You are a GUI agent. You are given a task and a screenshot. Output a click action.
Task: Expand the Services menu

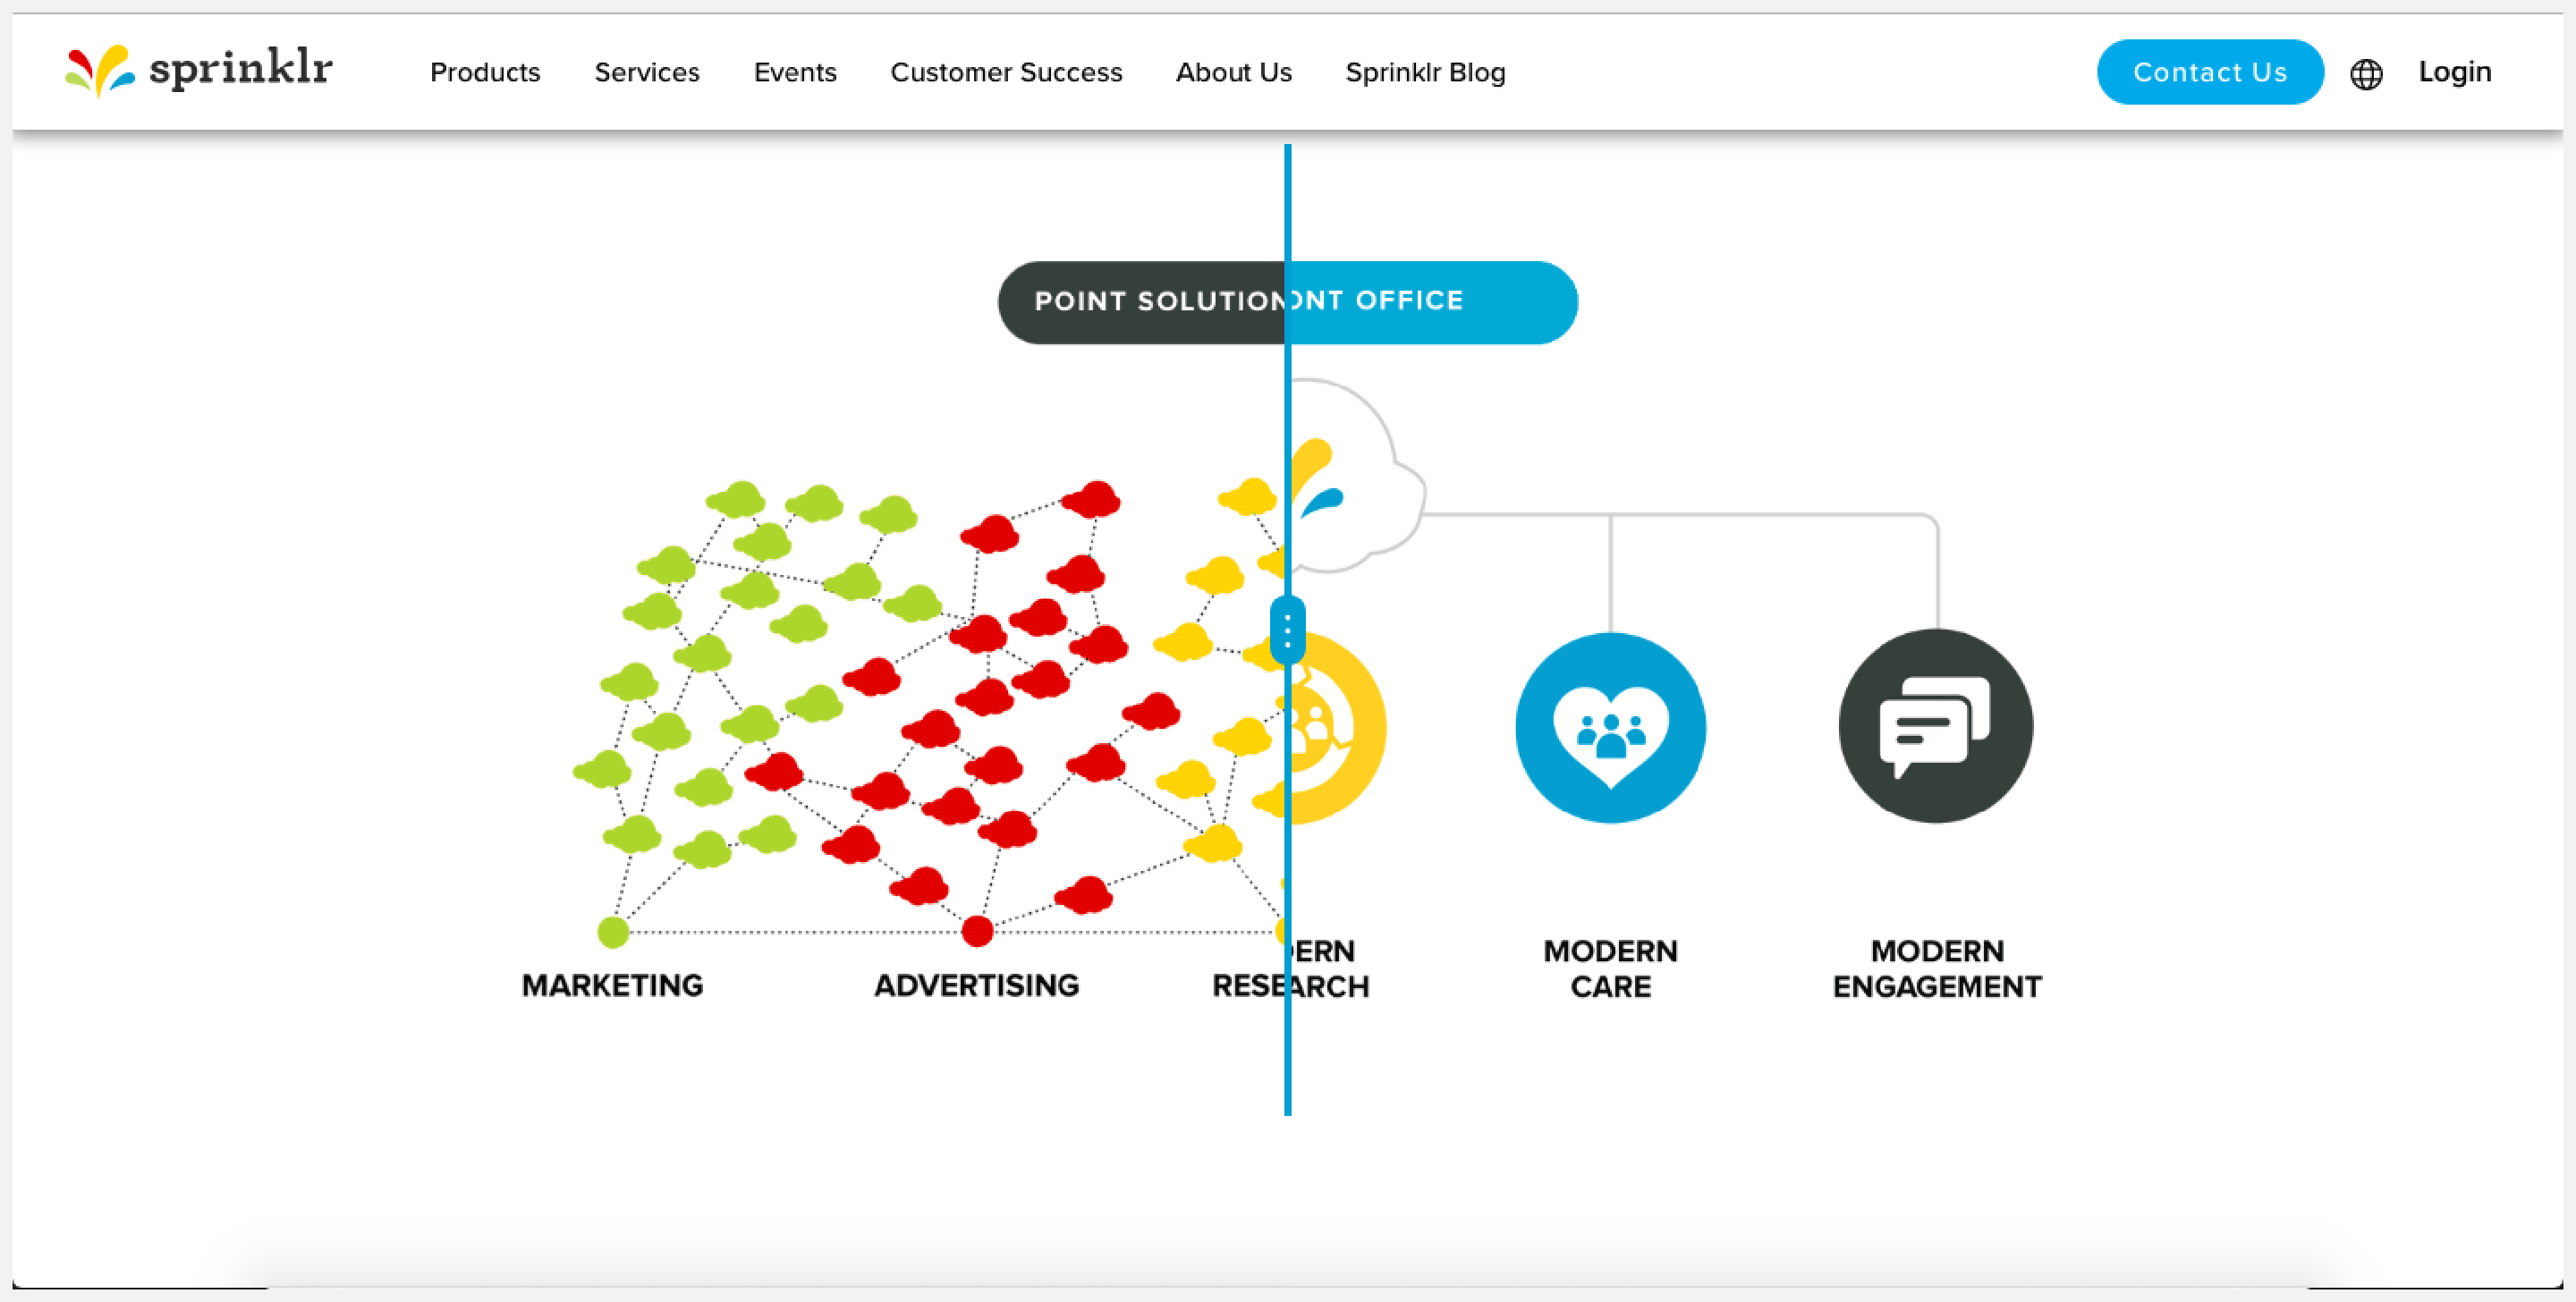646,72
